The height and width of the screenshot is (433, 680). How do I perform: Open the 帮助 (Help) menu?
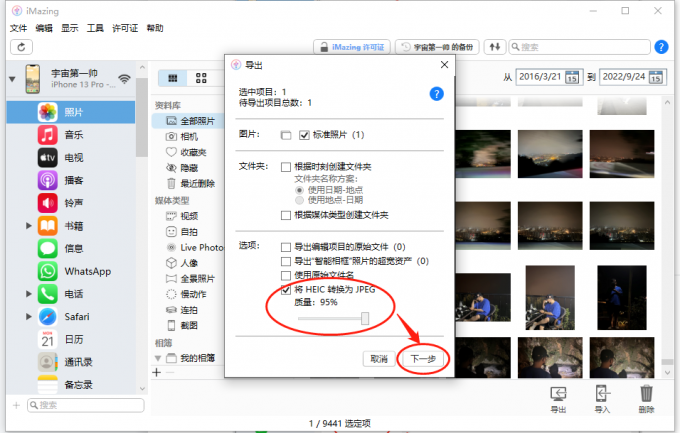point(155,28)
